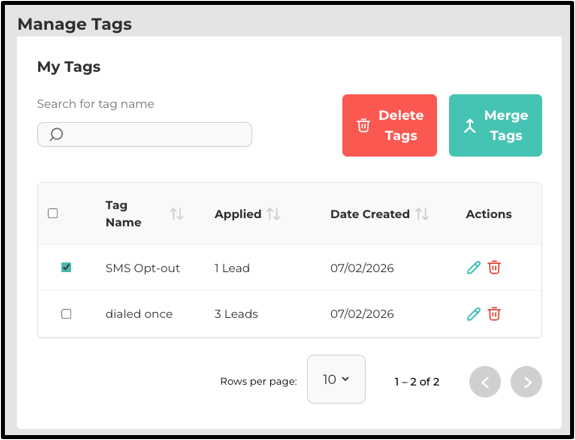Select the dialed once tag name
The height and width of the screenshot is (440, 575).
pos(139,314)
